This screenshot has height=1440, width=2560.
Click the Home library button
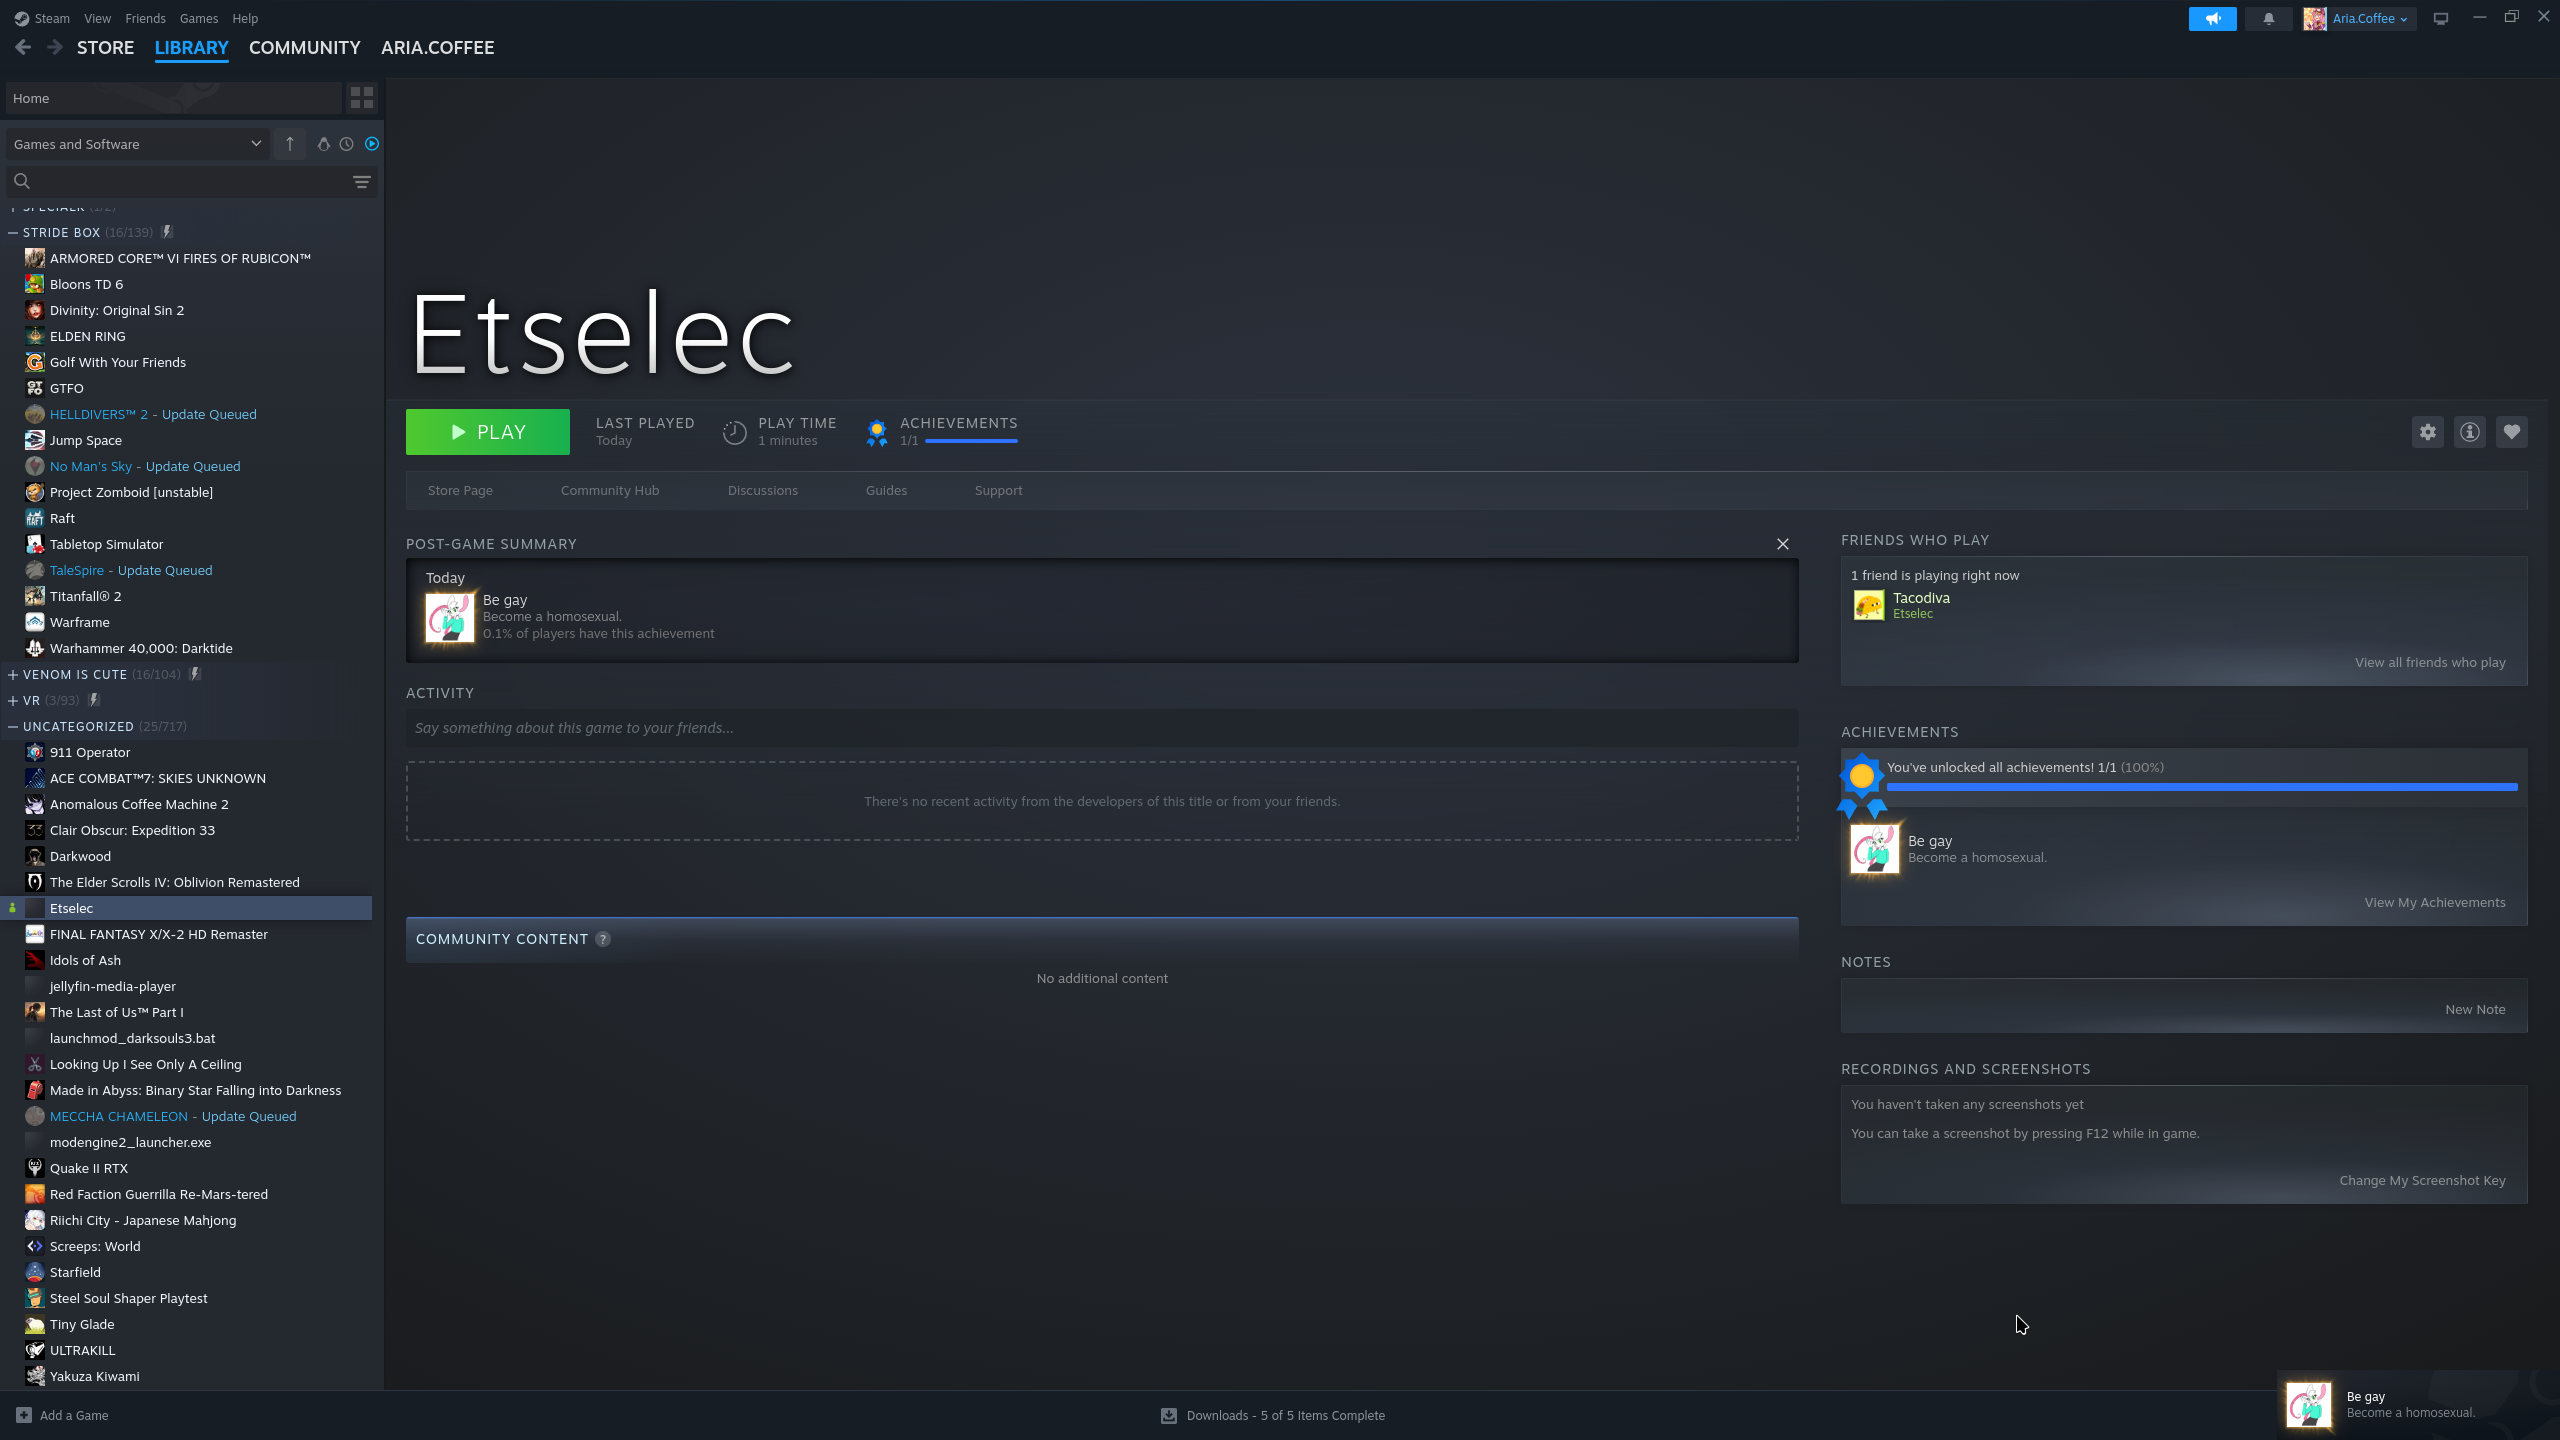pyautogui.click(x=173, y=98)
